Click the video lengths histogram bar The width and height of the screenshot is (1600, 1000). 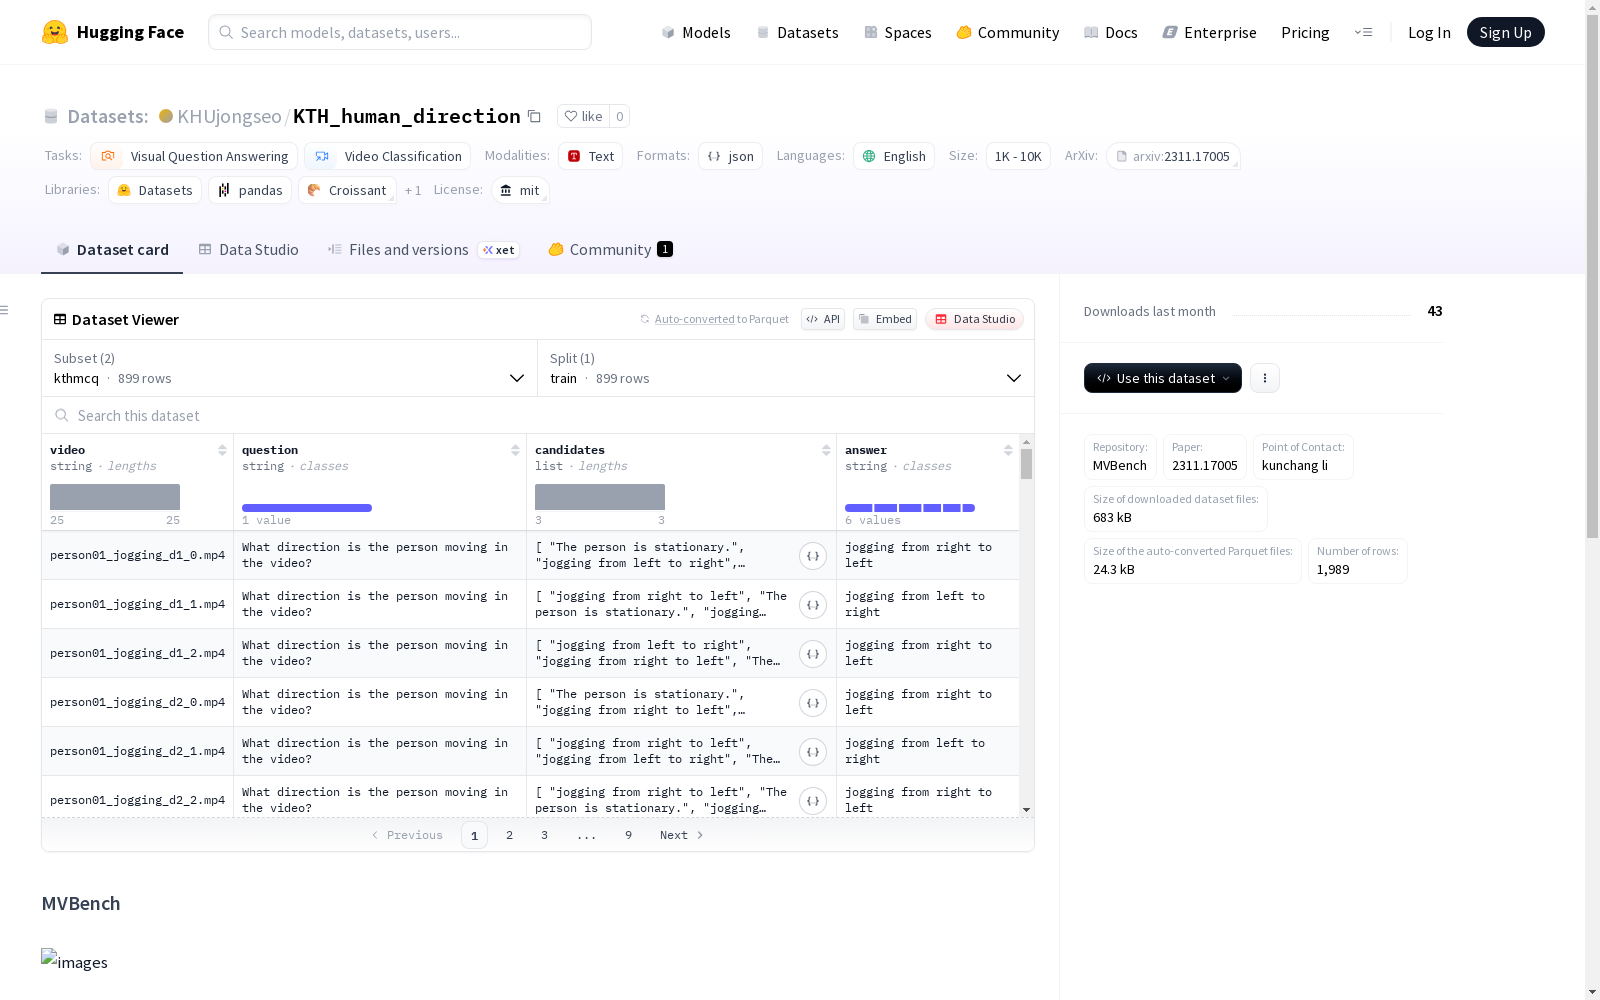pos(115,497)
